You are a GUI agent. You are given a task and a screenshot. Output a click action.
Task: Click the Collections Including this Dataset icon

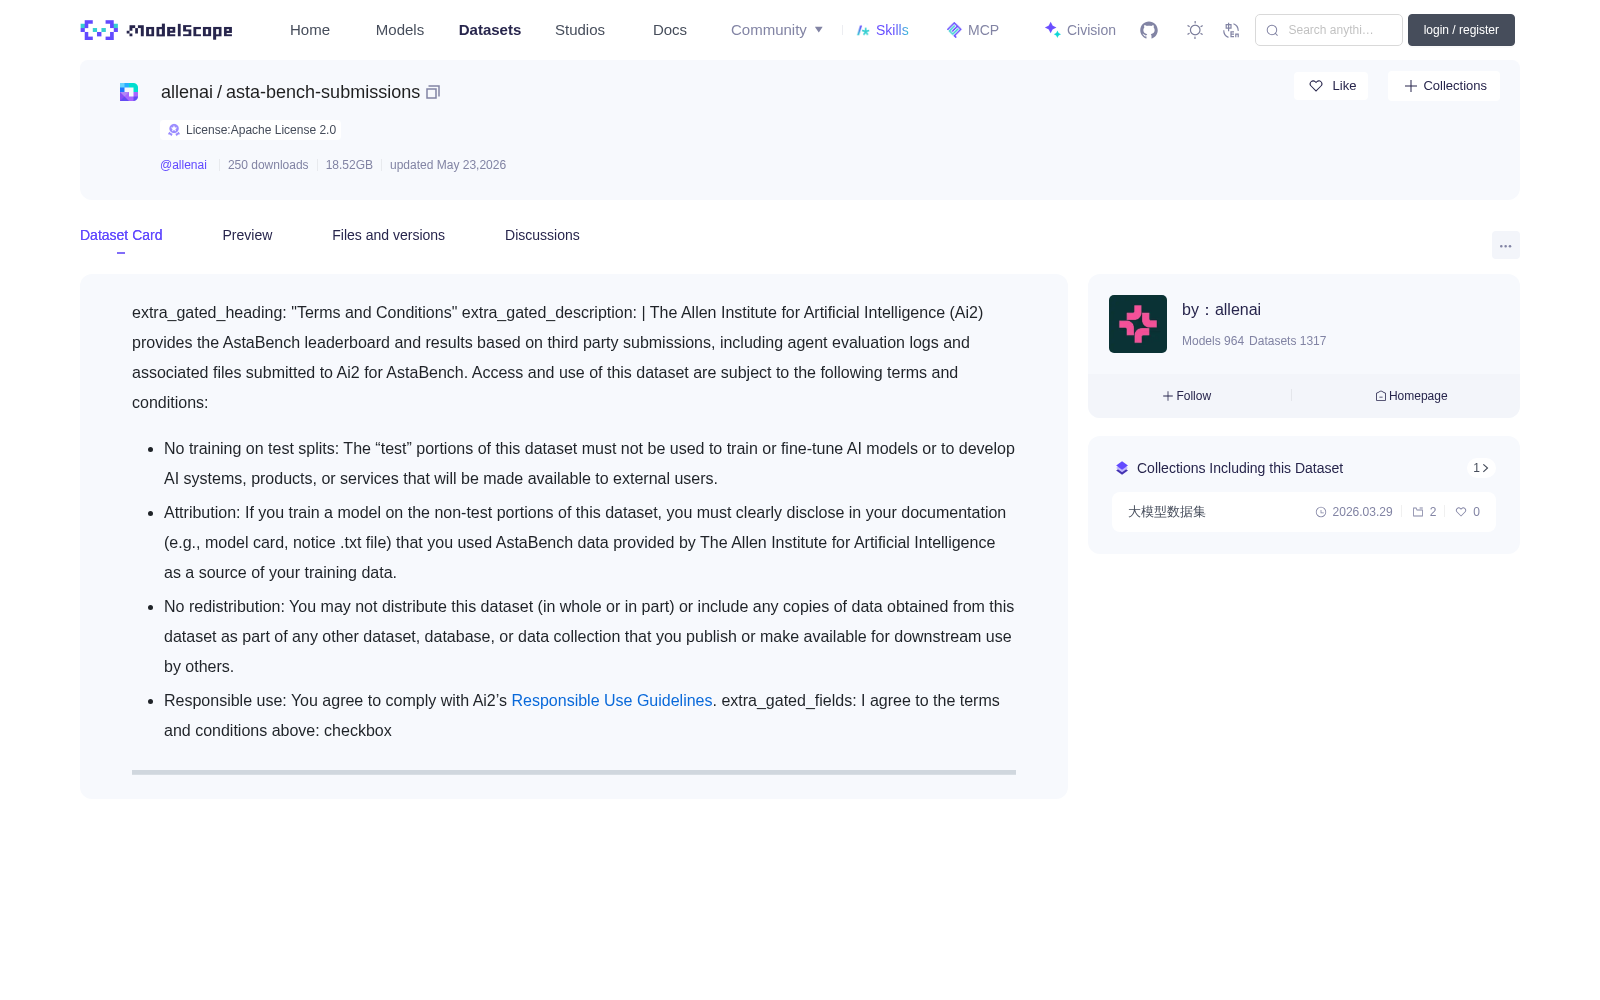point(1122,468)
